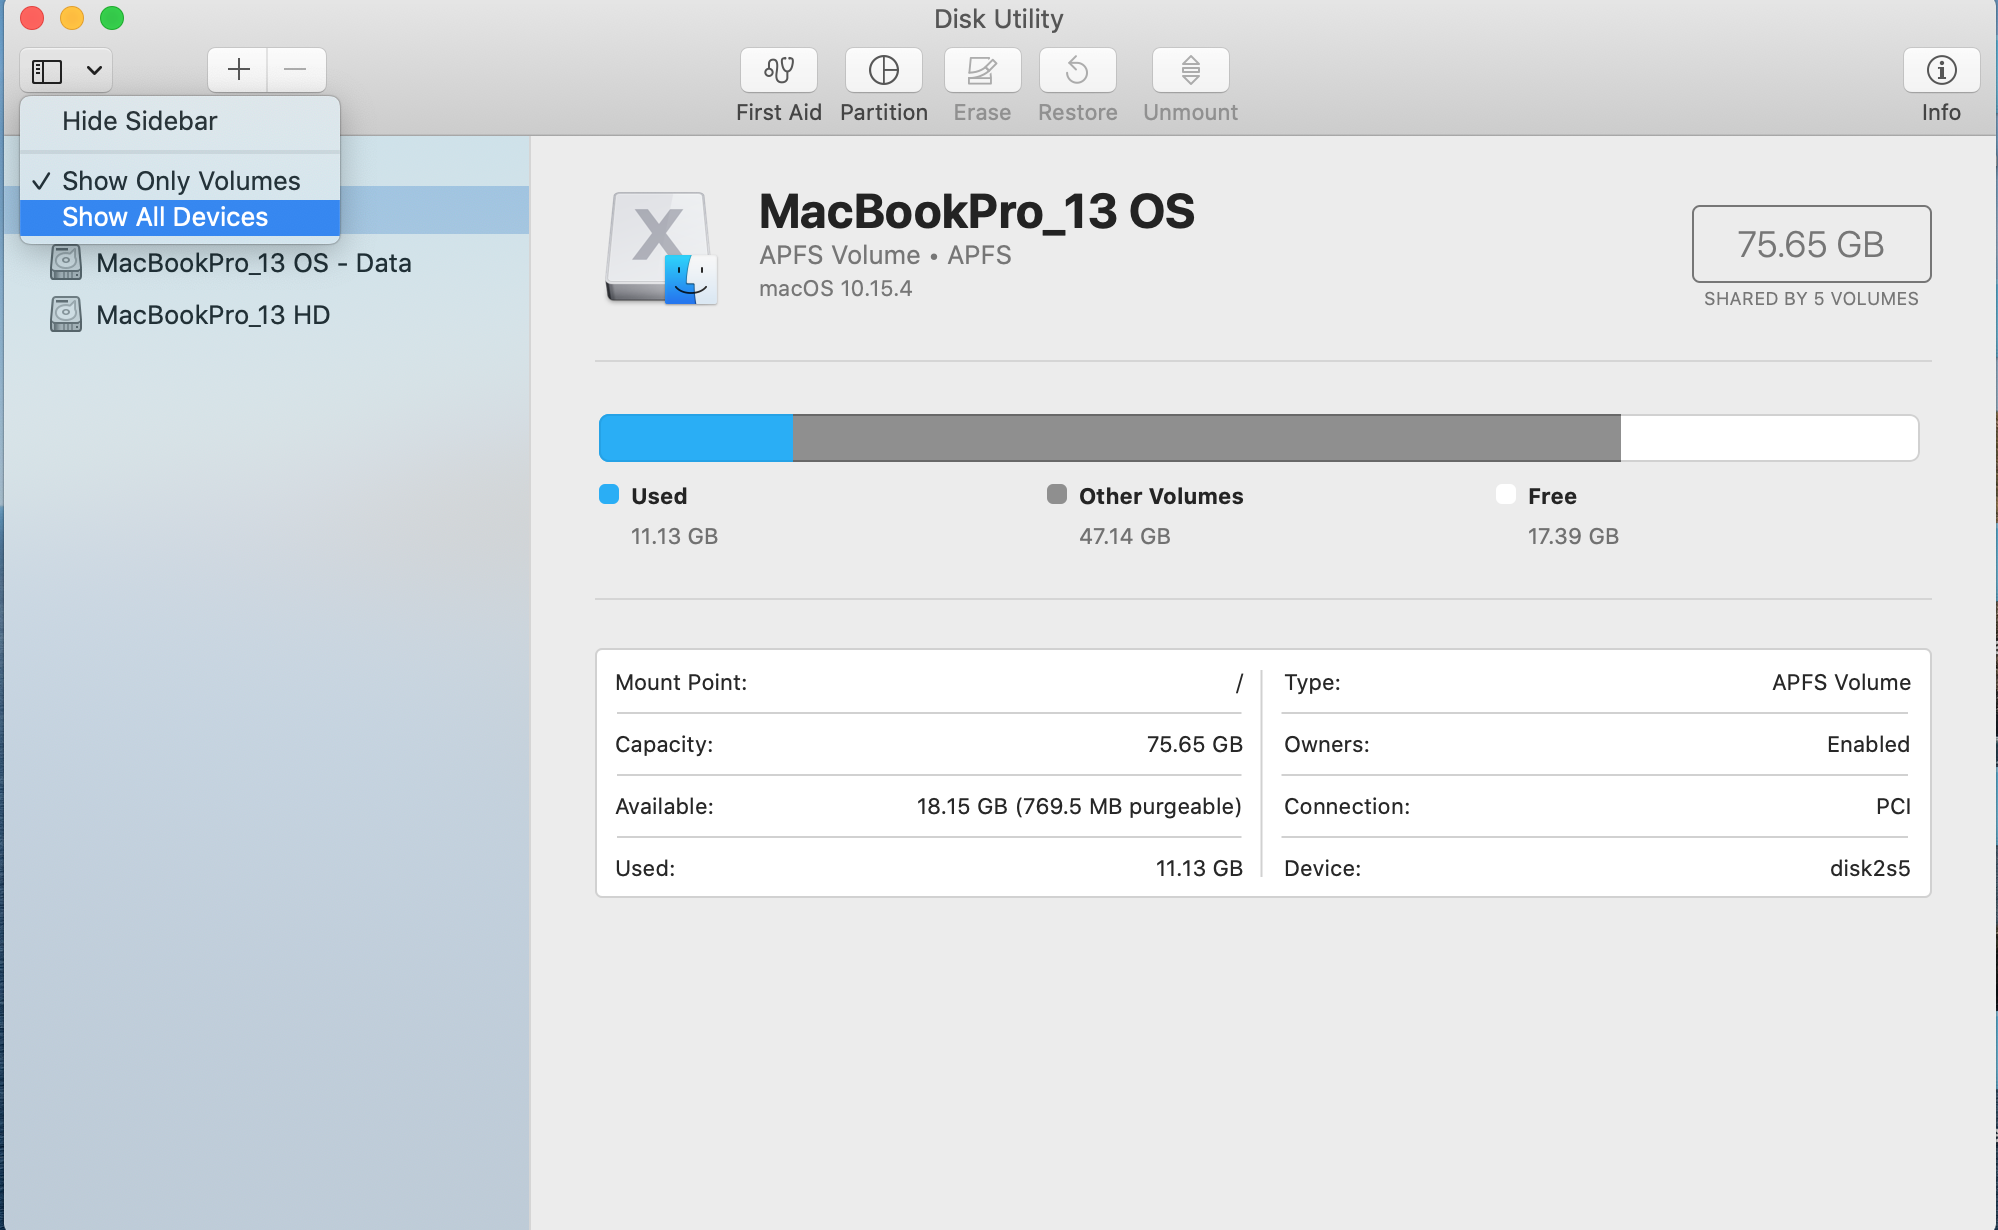Viewport: 1998px width, 1230px height.
Task: Click the add volume plus button
Action: (x=238, y=70)
